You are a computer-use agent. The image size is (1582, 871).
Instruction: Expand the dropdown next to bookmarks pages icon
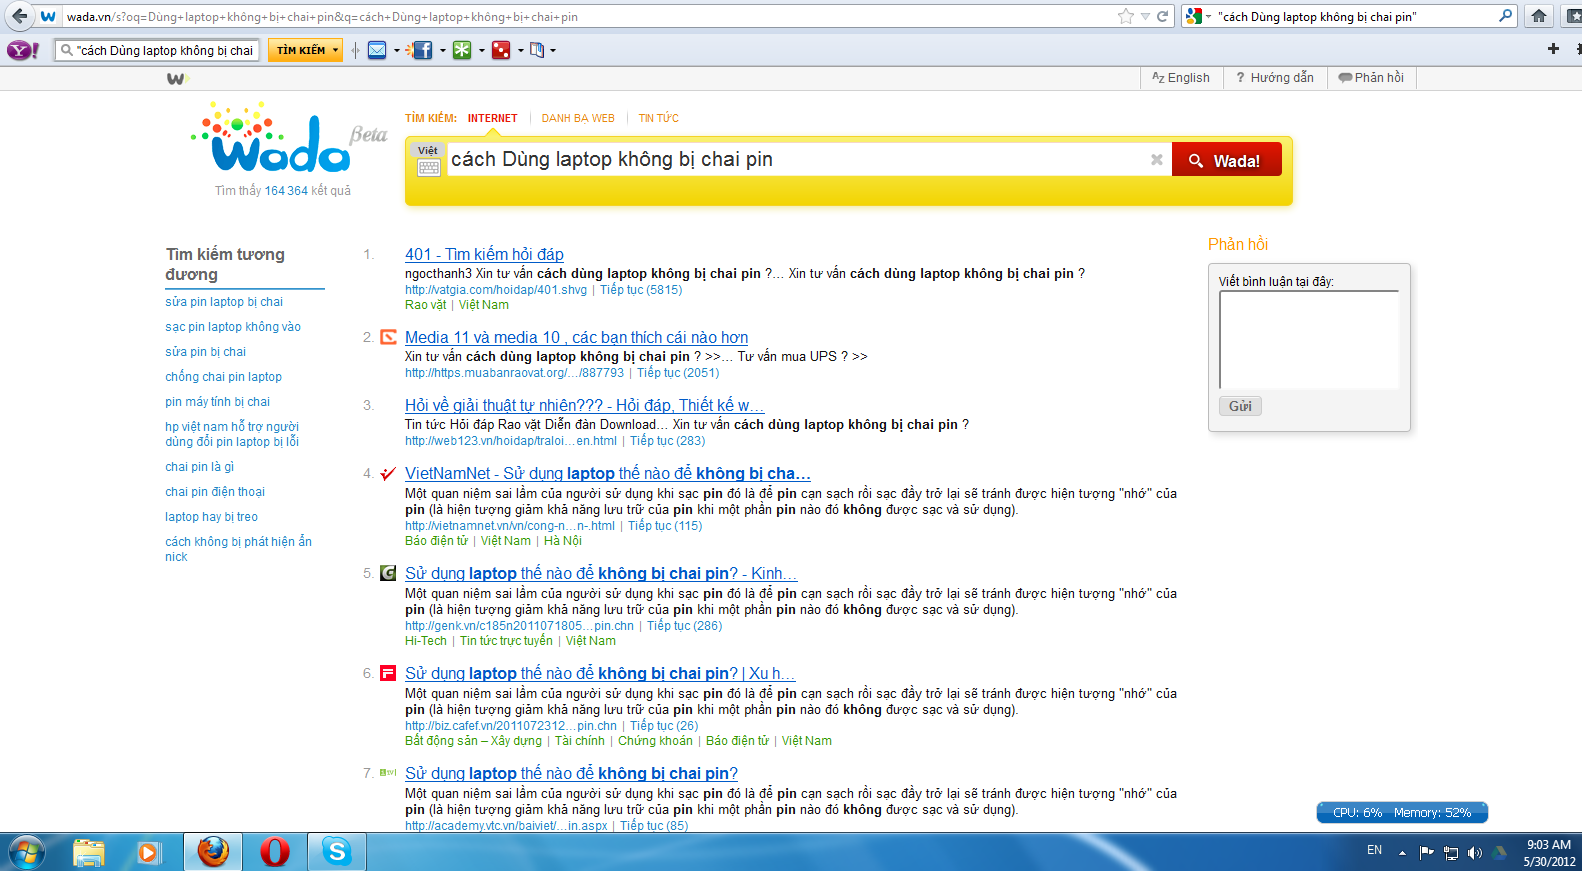click(553, 50)
